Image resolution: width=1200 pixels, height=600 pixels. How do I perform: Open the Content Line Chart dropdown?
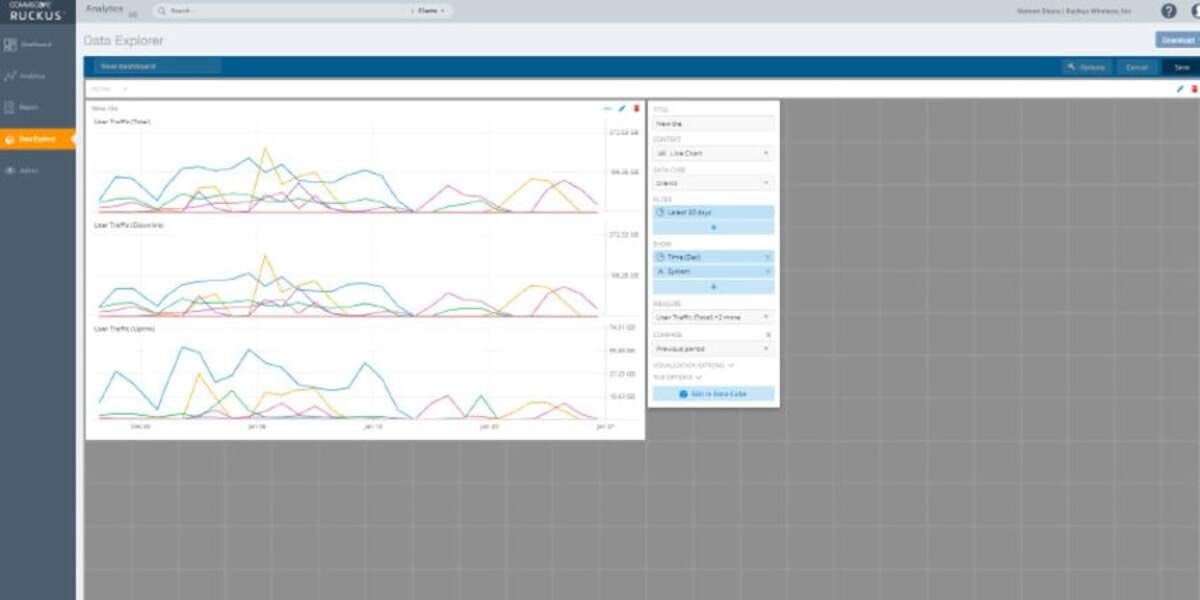(x=713, y=153)
